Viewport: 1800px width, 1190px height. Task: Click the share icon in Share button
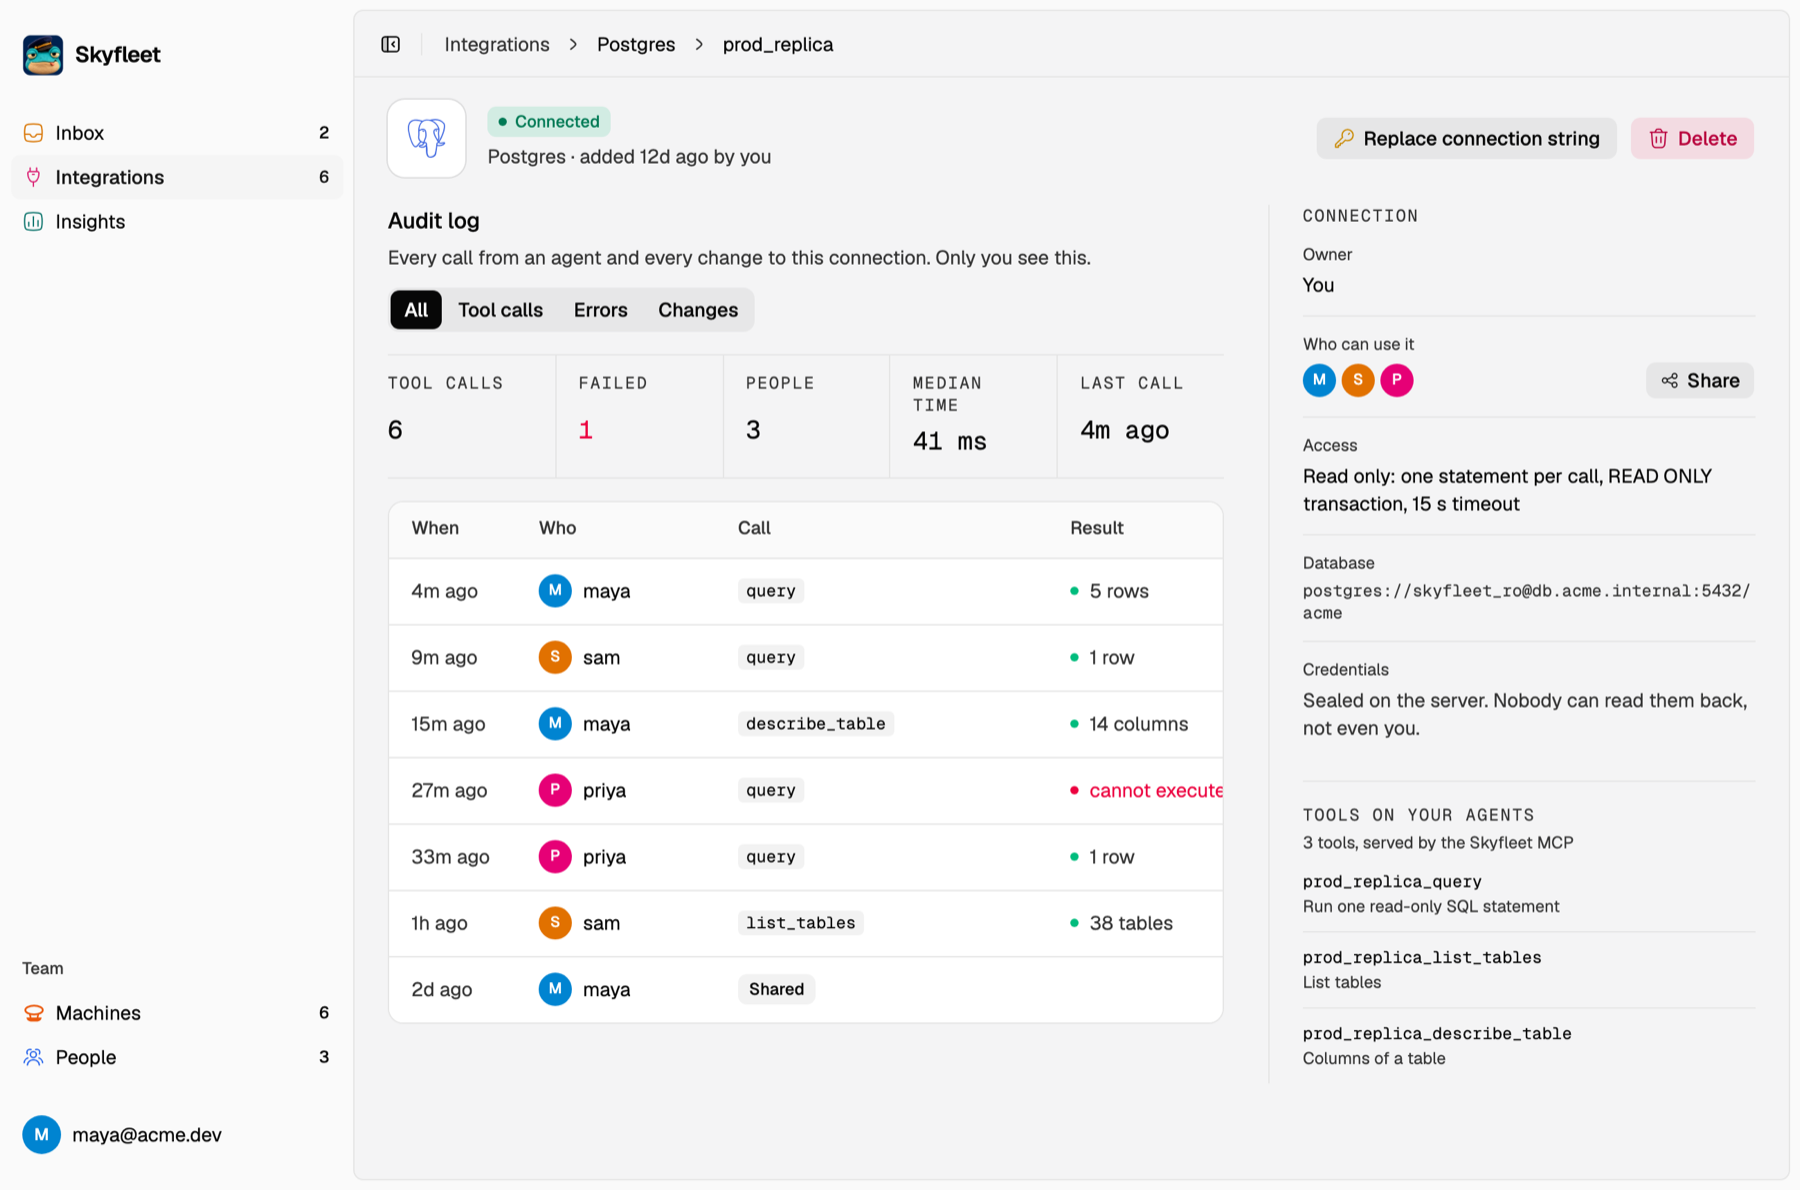1669,380
